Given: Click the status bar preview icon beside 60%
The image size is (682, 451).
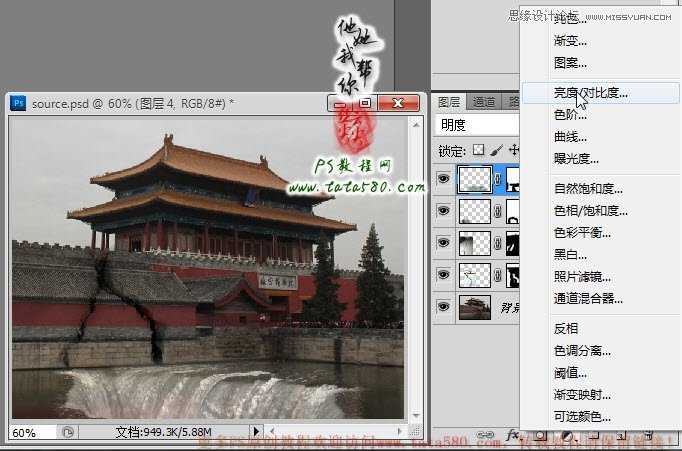Looking at the screenshot, I should pyautogui.click(x=68, y=432).
